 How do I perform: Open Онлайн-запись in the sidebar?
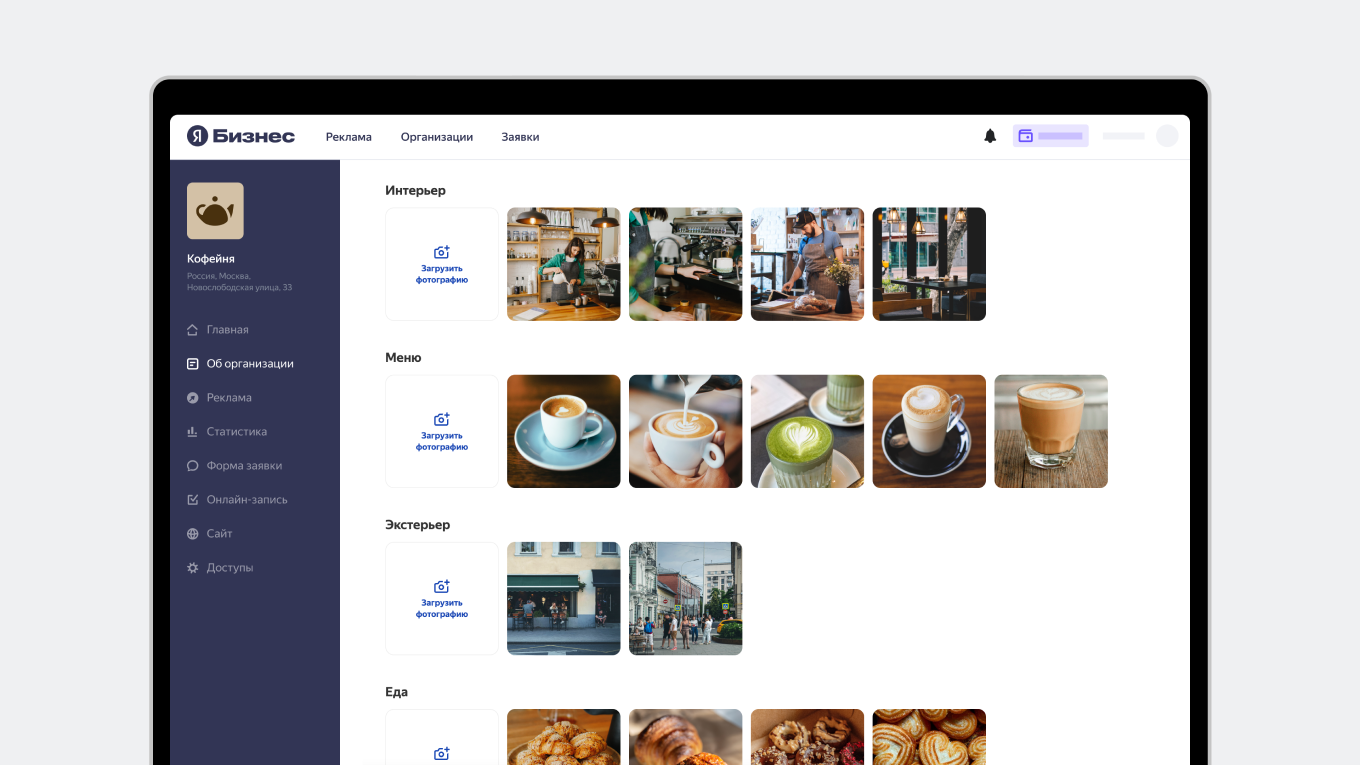(247, 500)
